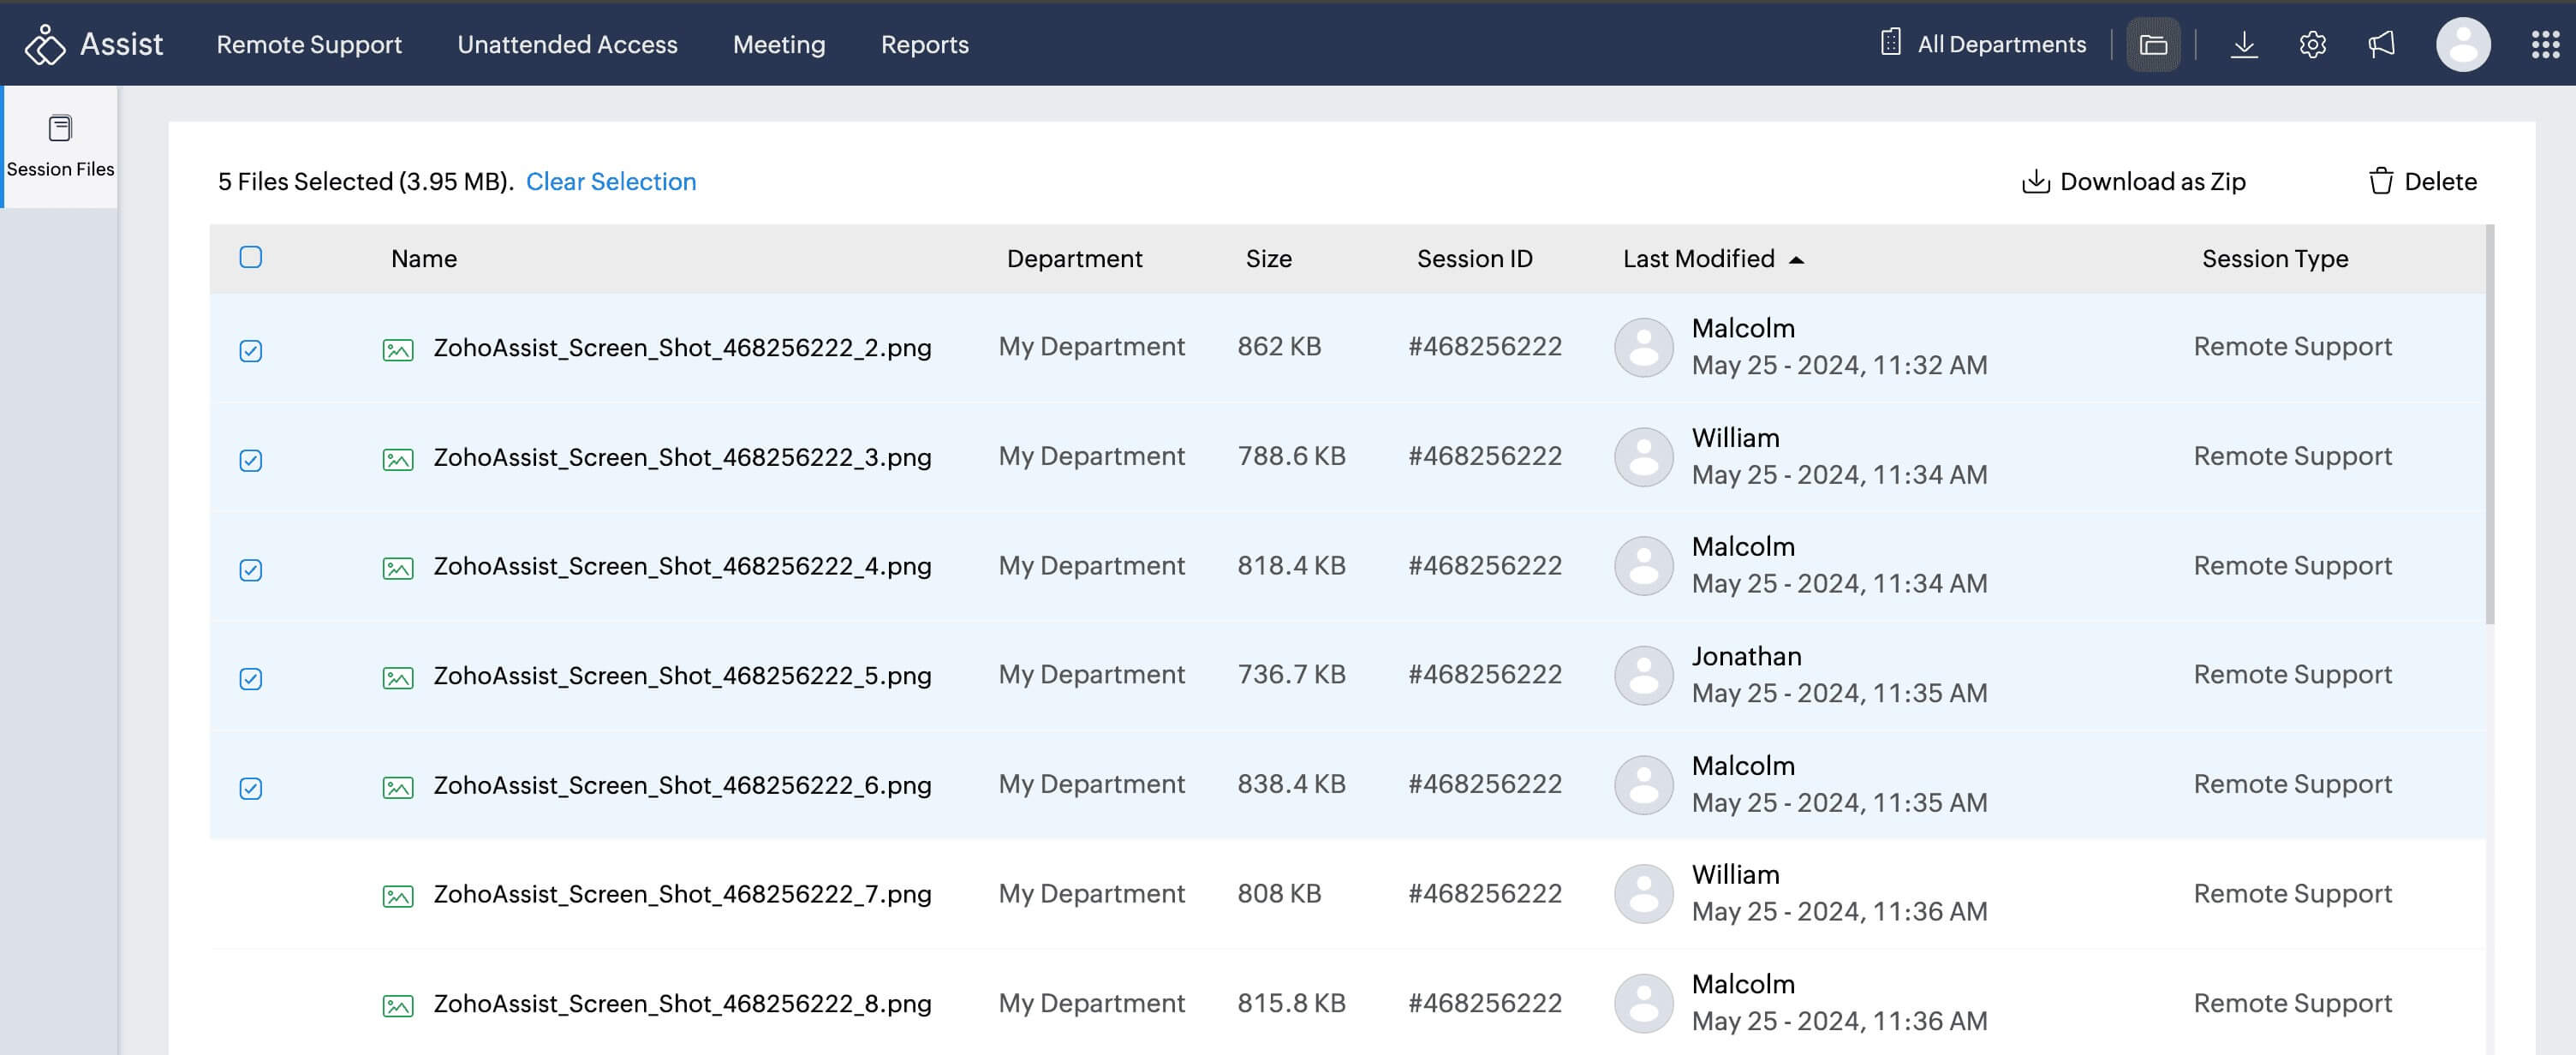Viewport: 2576px width, 1055px height.
Task: Open file ZohoAssist_Screen_Shot_468256222_5.png
Action: [682, 675]
